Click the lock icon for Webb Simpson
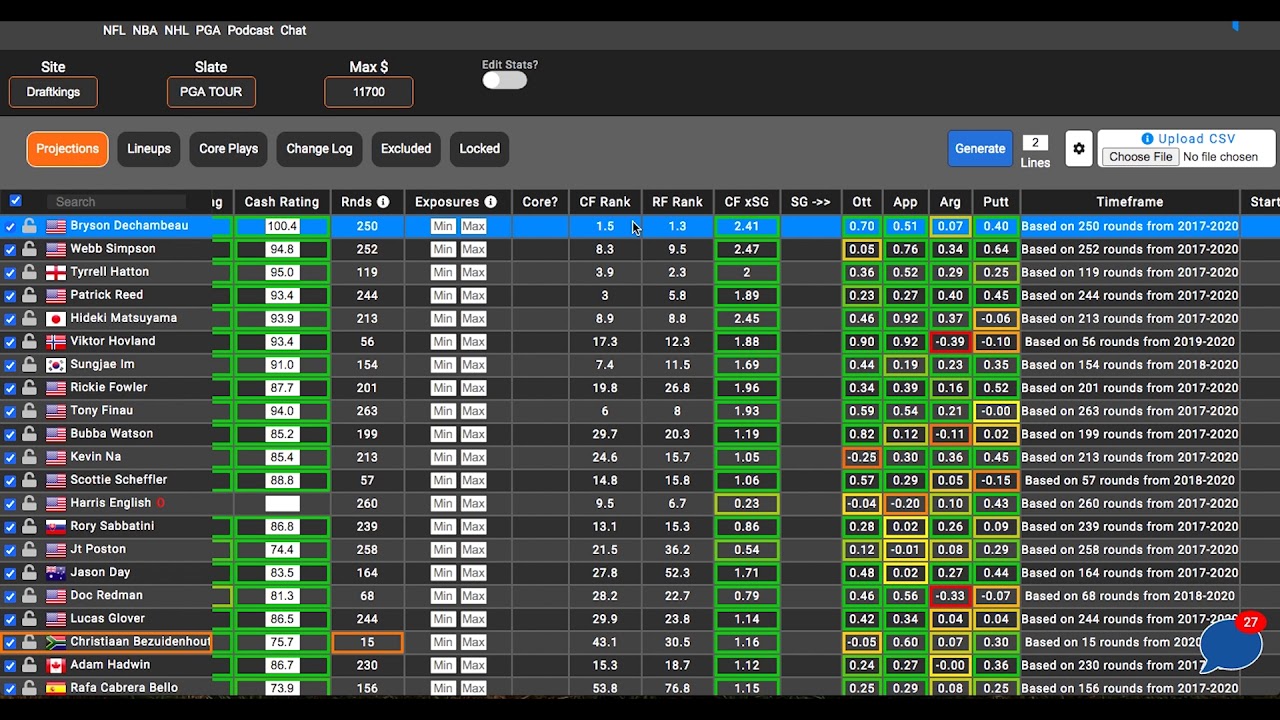The width and height of the screenshot is (1280, 720). point(29,250)
